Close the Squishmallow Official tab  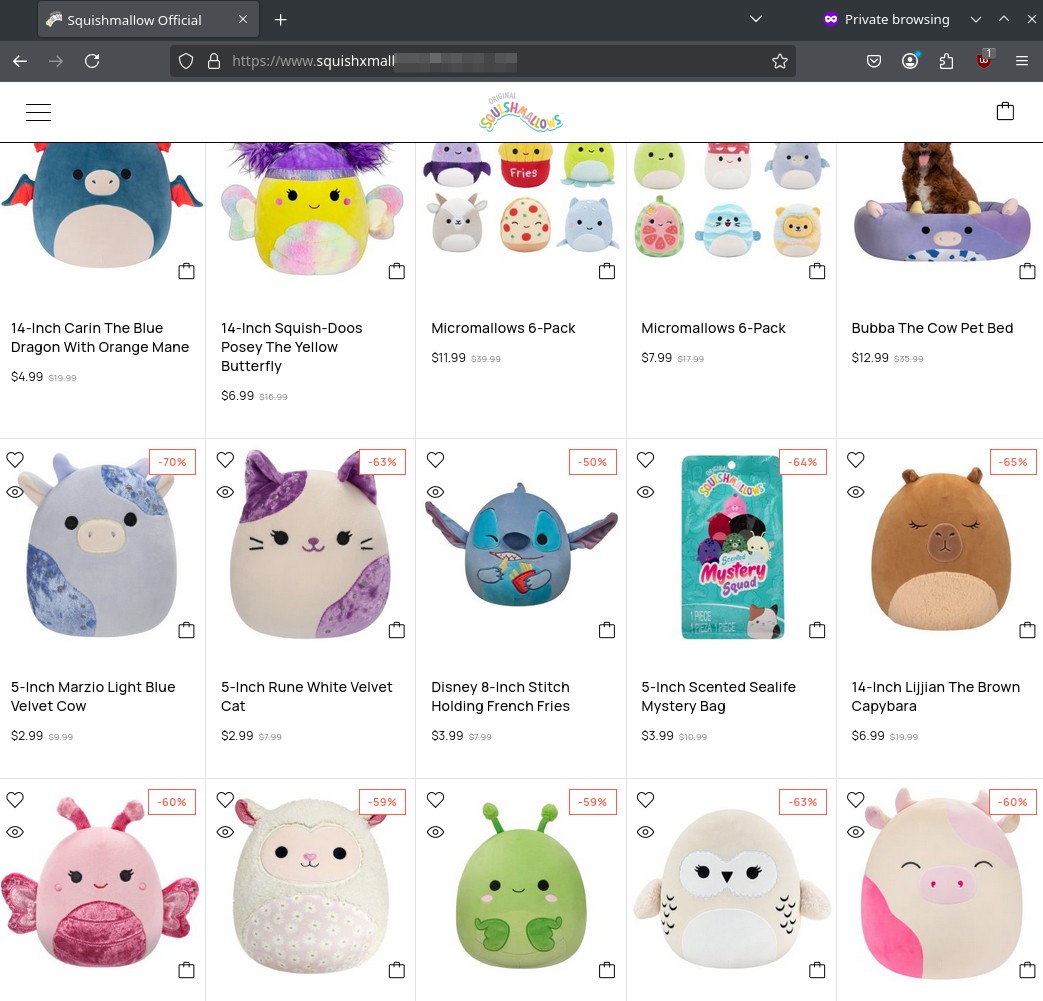point(243,19)
